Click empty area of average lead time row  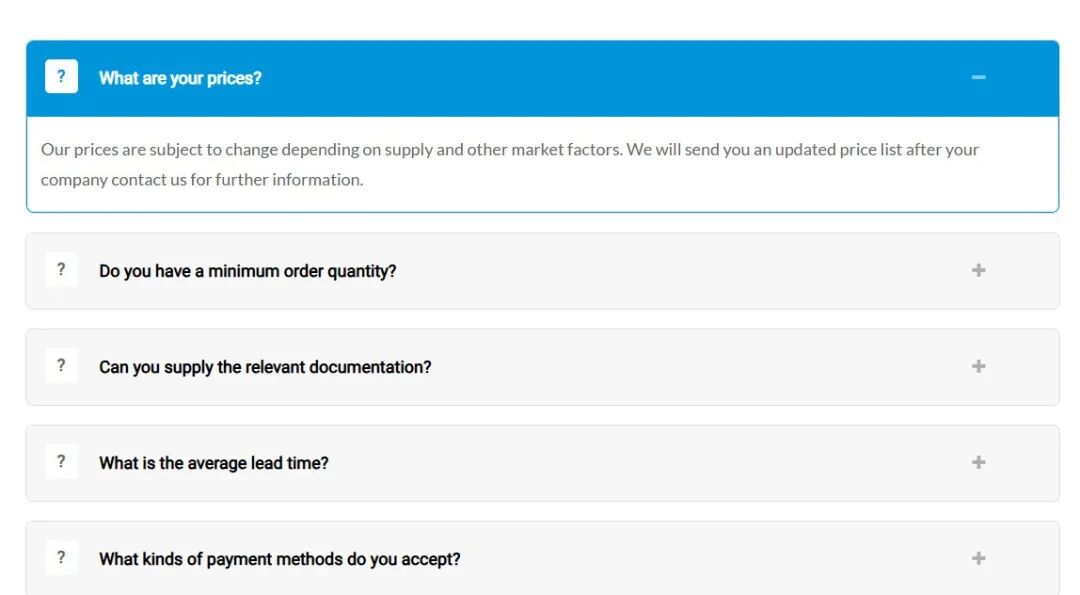650,463
